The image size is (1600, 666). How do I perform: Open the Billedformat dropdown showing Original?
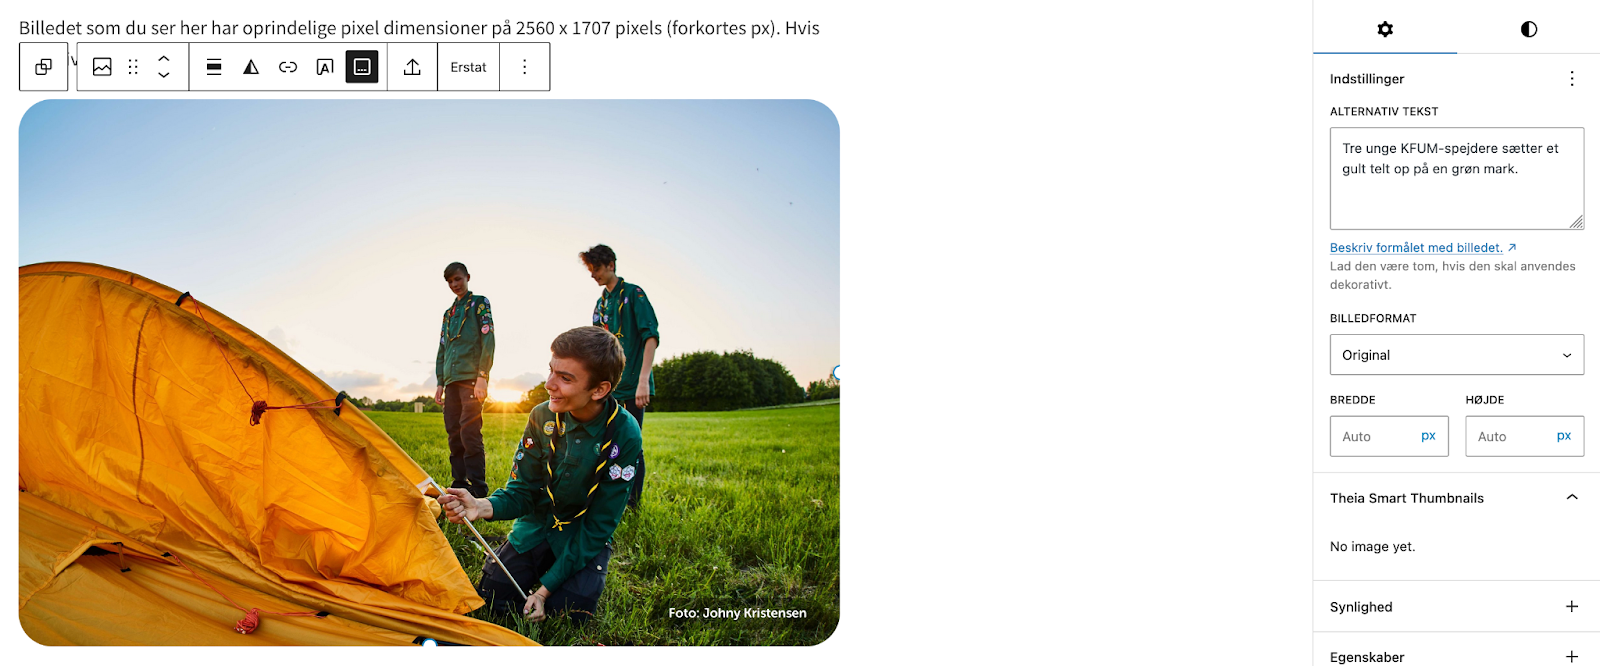tap(1456, 355)
